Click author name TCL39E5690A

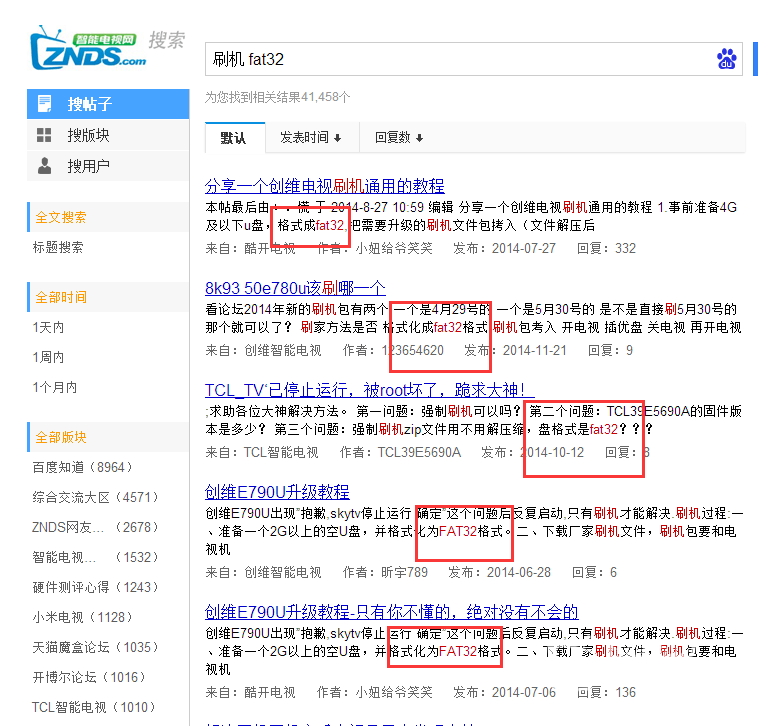(x=419, y=452)
